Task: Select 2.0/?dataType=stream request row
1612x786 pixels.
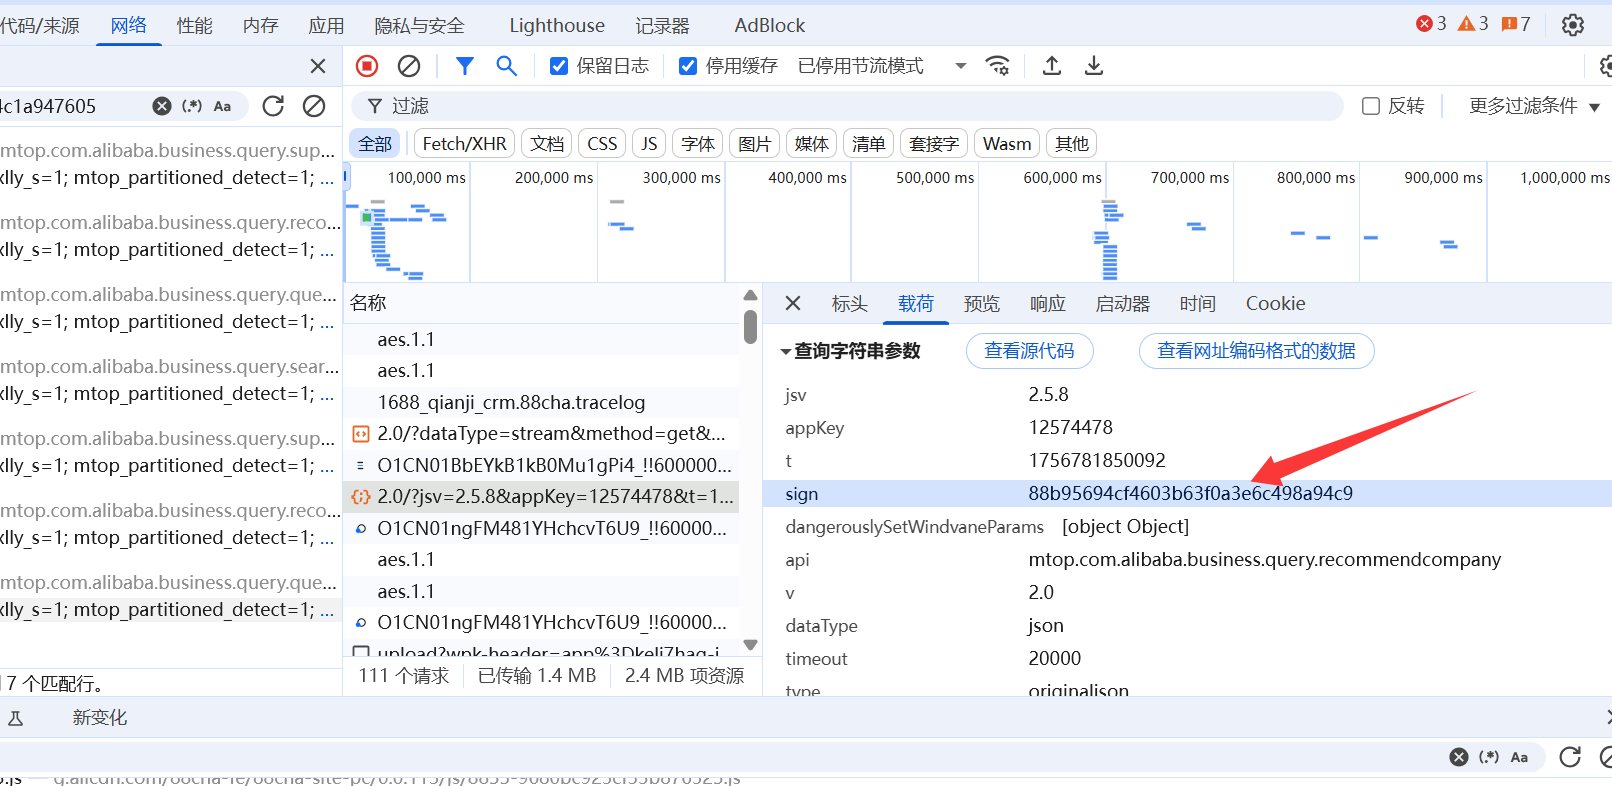Action: (x=541, y=433)
